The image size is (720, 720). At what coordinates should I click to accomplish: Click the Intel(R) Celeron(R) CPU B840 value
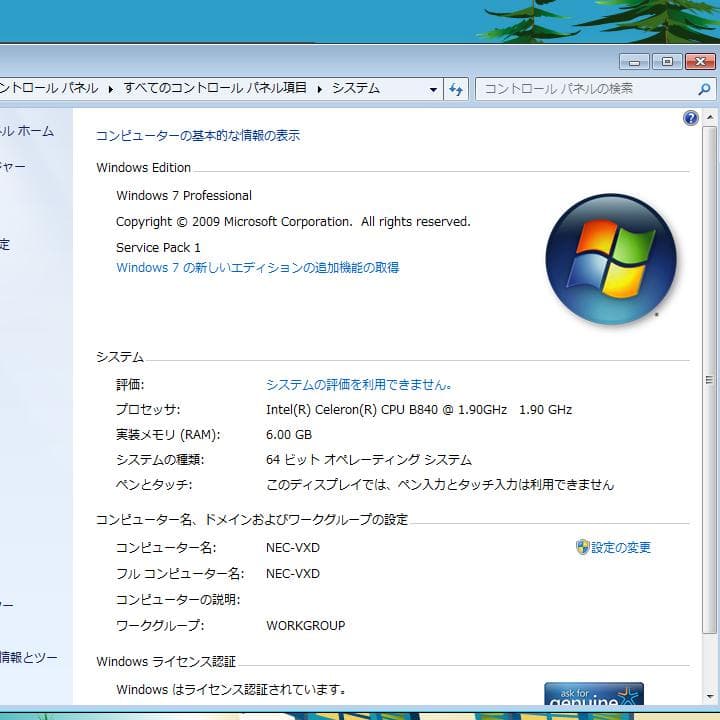click(419, 410)
